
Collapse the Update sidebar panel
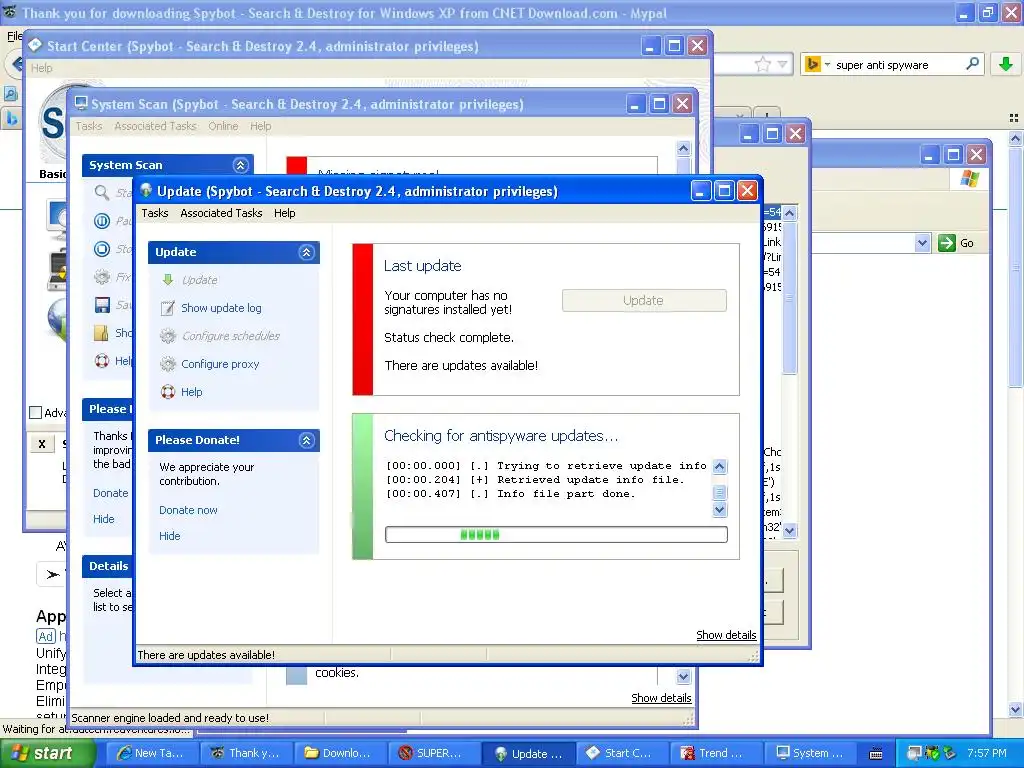coord(306,252)
